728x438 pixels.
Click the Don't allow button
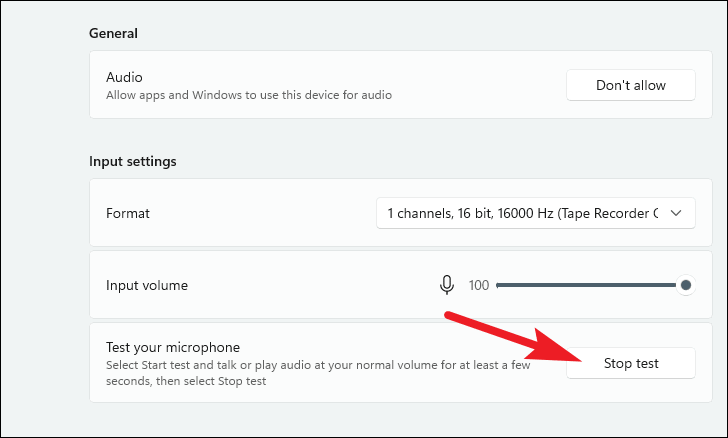(x=630, y=85)
